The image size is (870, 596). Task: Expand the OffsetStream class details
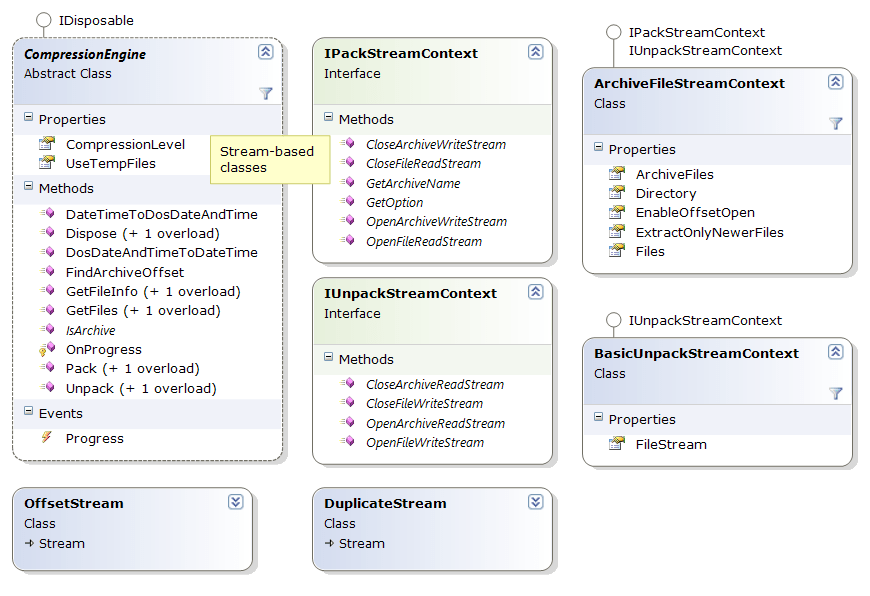tap(237, 503)
